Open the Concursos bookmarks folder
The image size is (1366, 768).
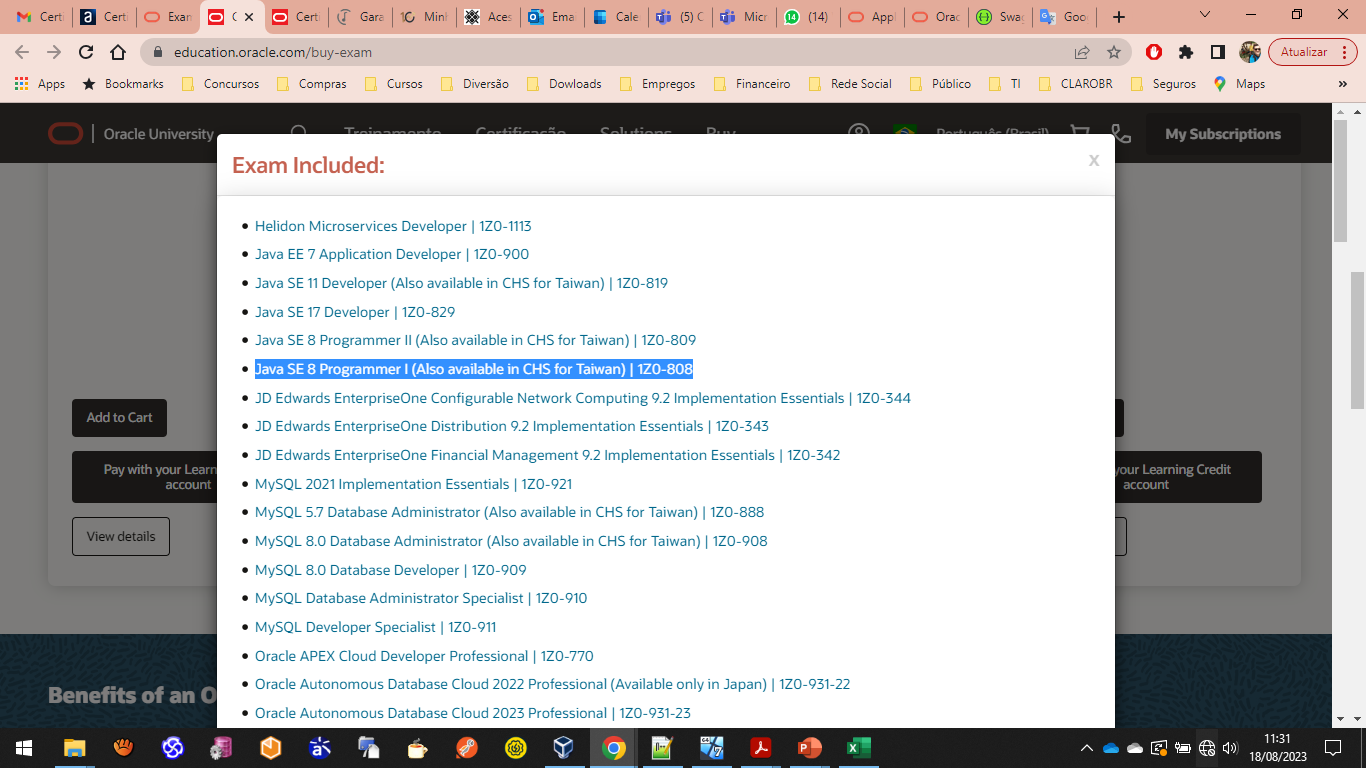click(x=221, y=84)
